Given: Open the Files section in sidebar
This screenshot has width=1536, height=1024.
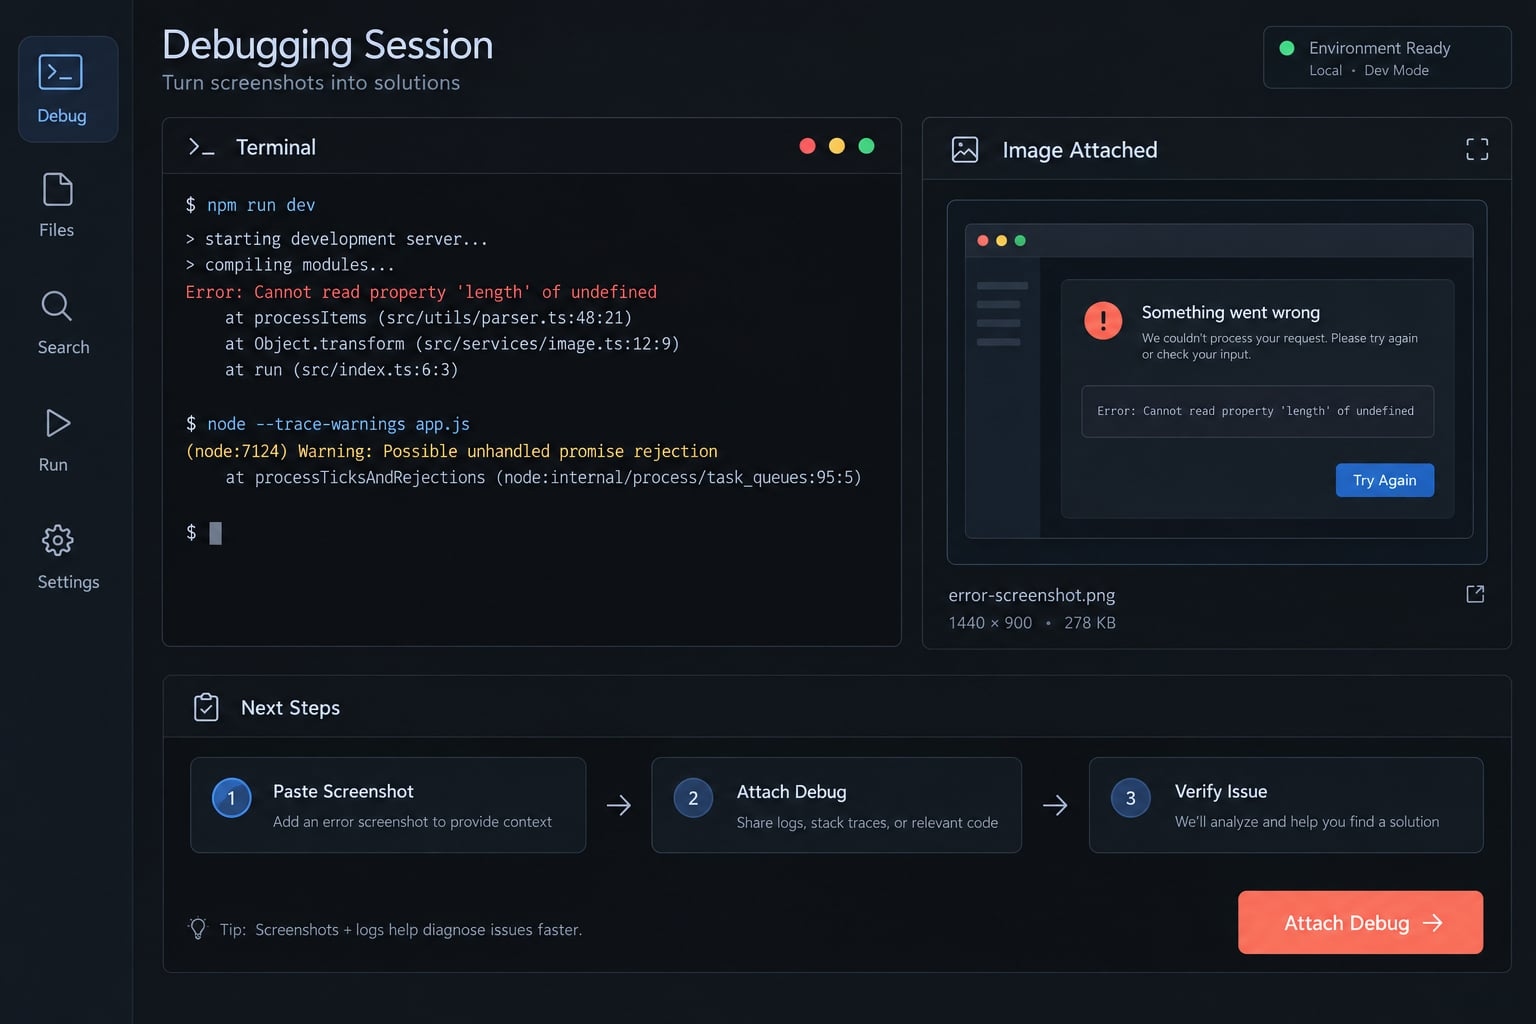Looking at the screenshot, I should tap(57, 205).
